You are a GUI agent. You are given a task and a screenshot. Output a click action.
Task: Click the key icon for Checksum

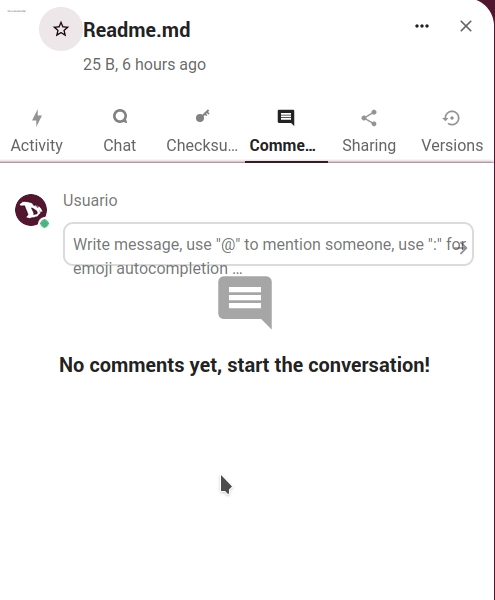[x=202, y=116]
